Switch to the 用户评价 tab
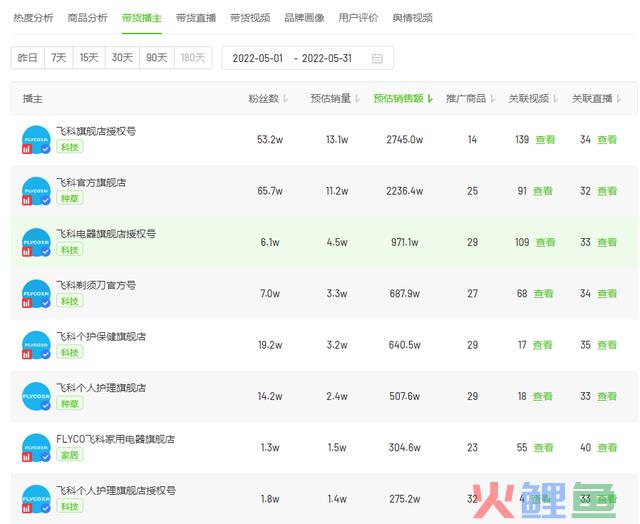Image resolution: width=640 pixels, height=524 pixels. pos(358,18)
